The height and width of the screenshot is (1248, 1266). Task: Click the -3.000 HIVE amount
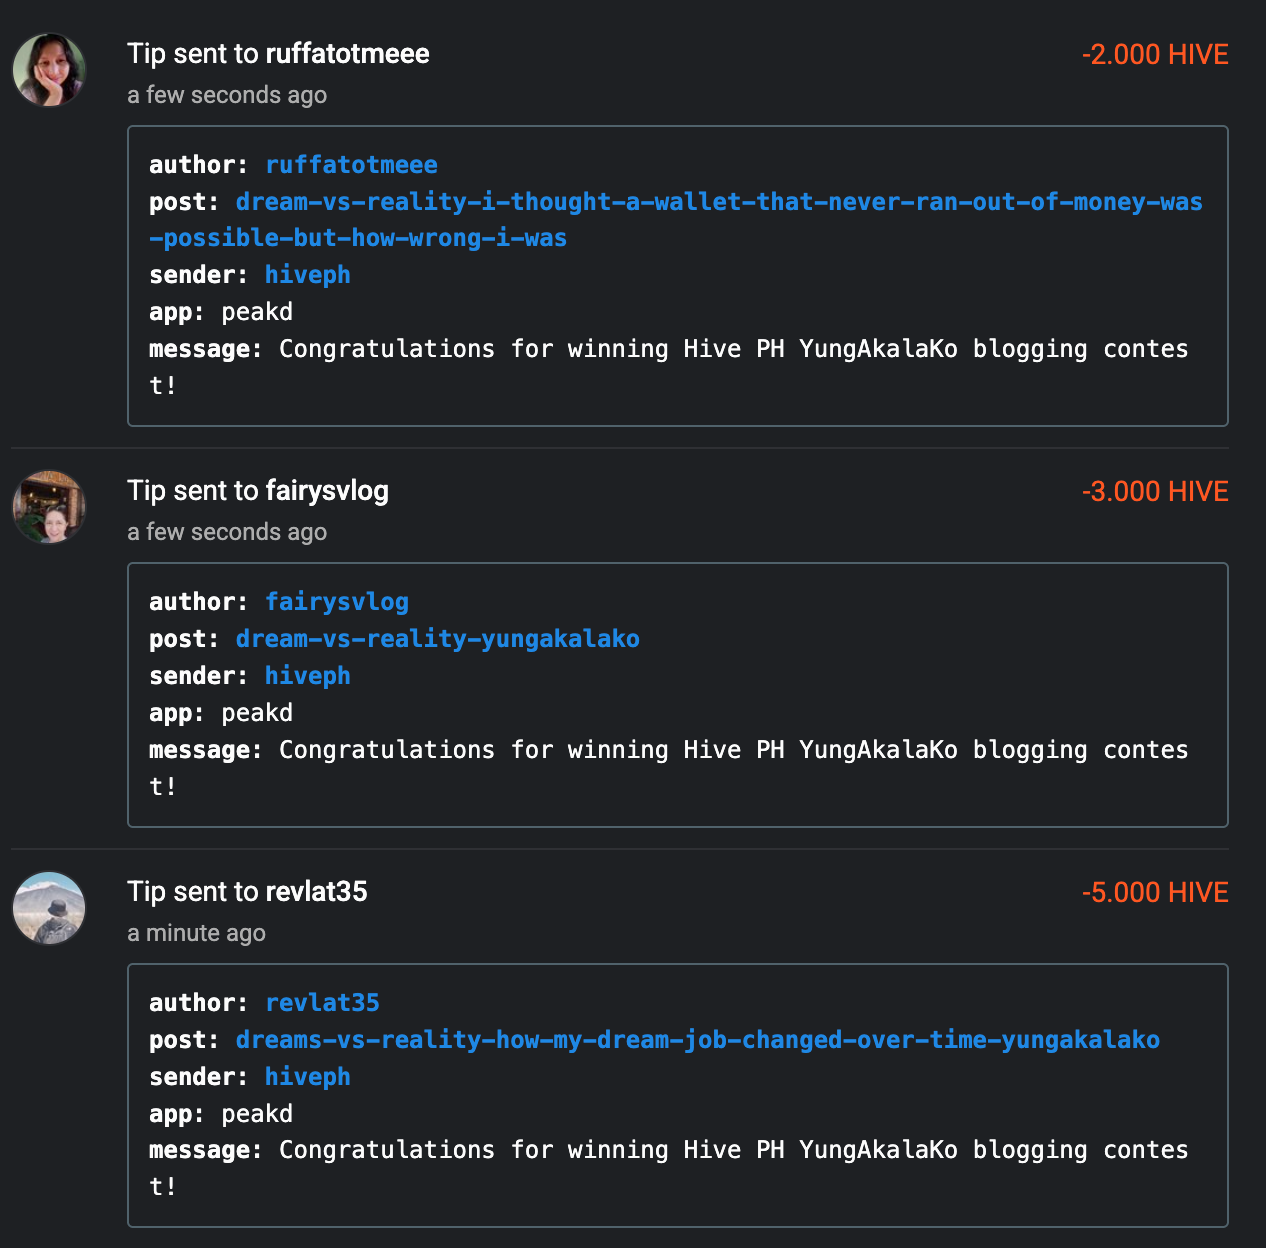point(1154,492)
